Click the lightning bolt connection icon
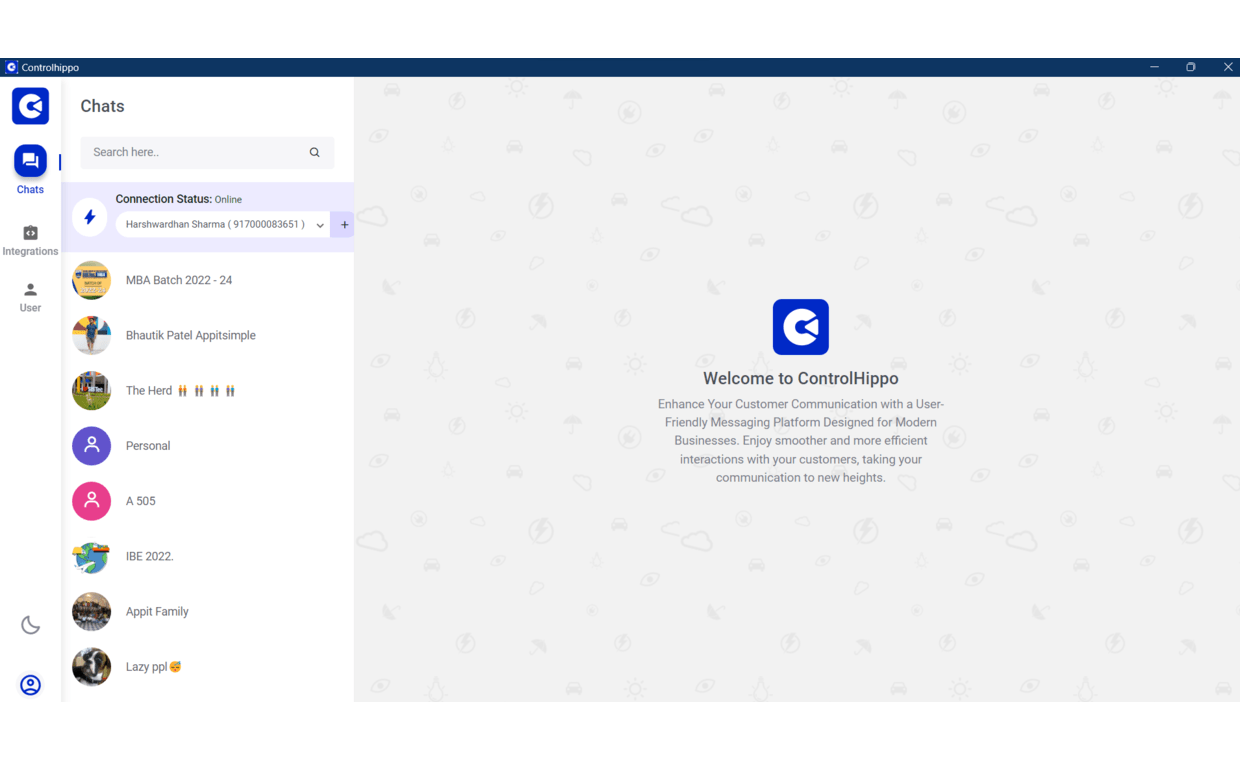The width and height of the screenshot is (1240, 760). click(90, 217)
